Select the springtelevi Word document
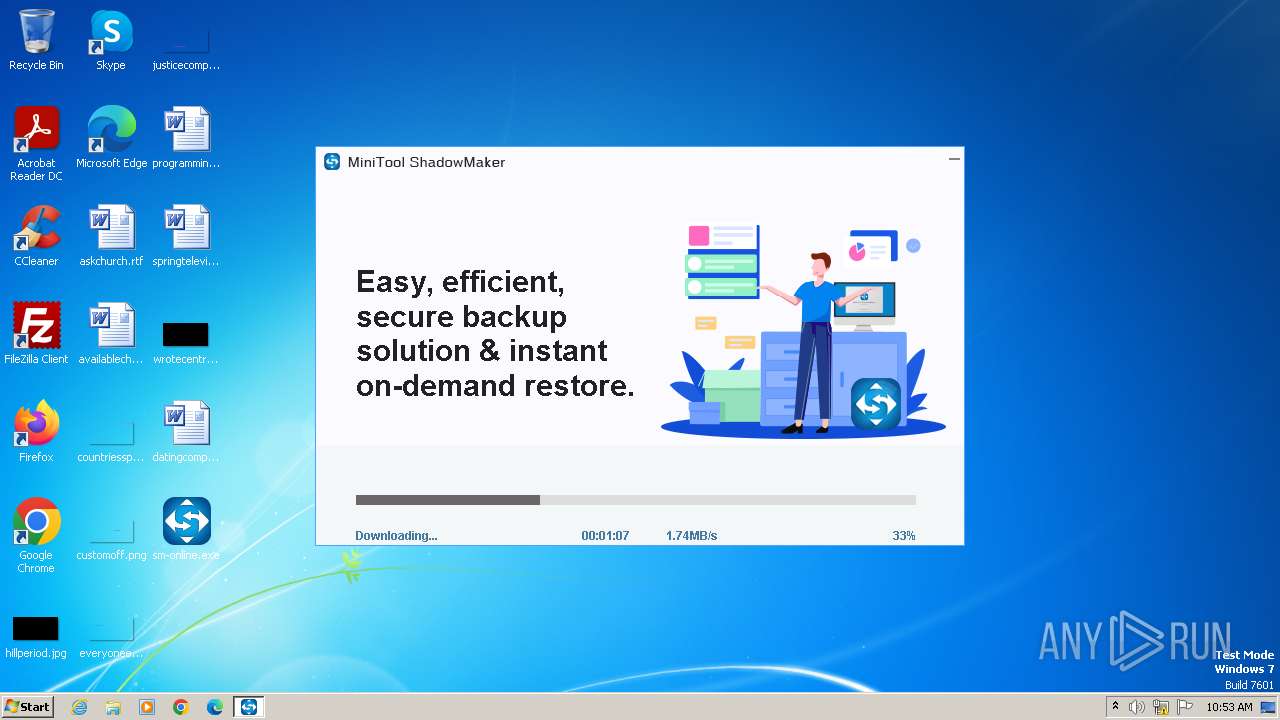Image resolution: width=1280 pixels, height=720 pixels. 186,236
